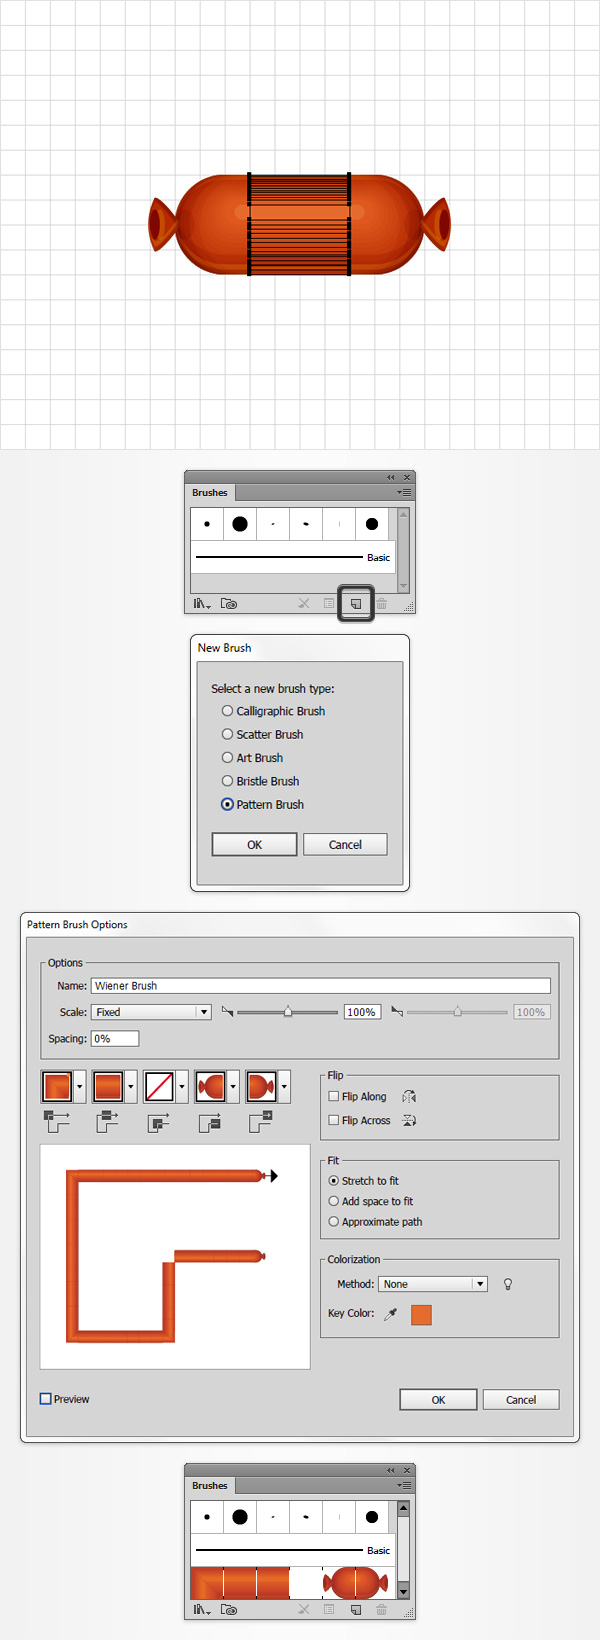Image resolution: width=600 pixels, height=1640 pixels.
Task: Click the Spacing 0% field
Action: [115, 1039]
